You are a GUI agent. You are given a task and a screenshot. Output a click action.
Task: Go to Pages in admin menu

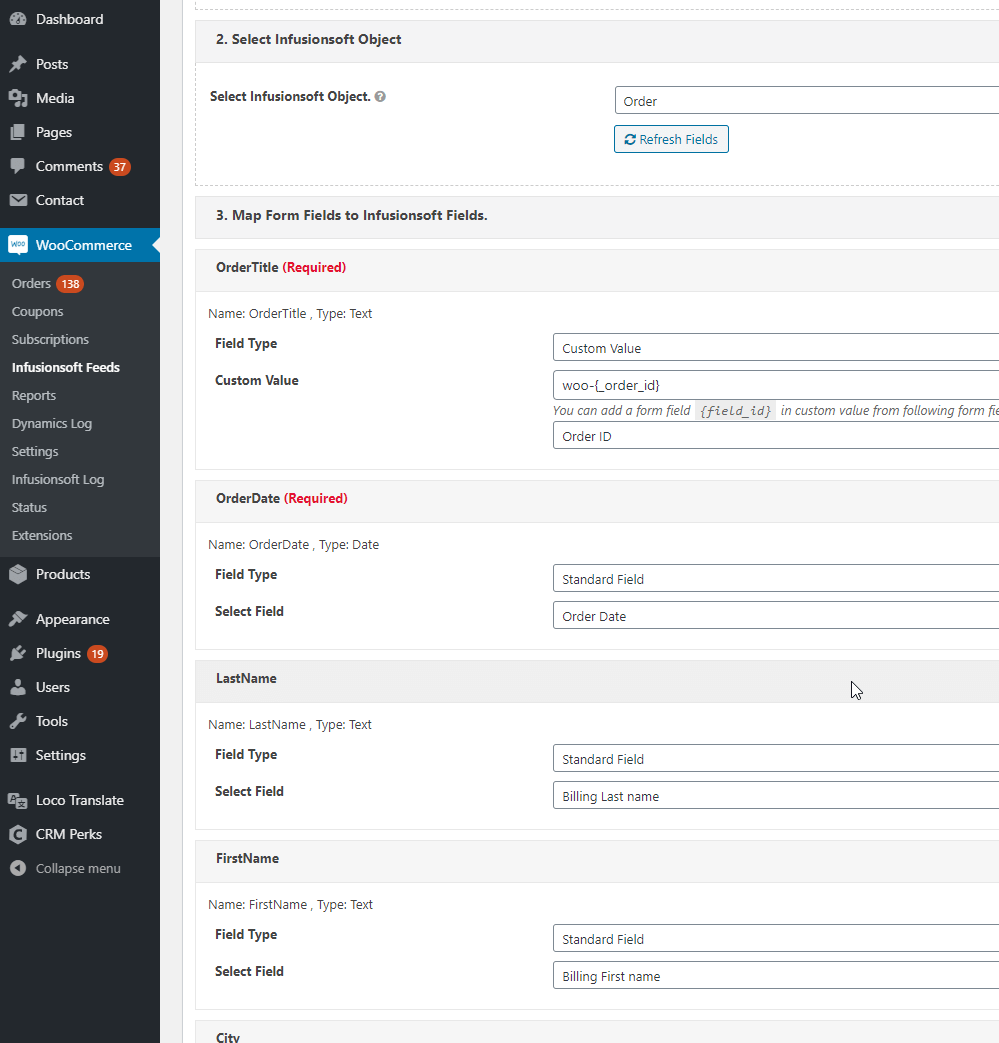pyautogui.click(x=54, y=132)
